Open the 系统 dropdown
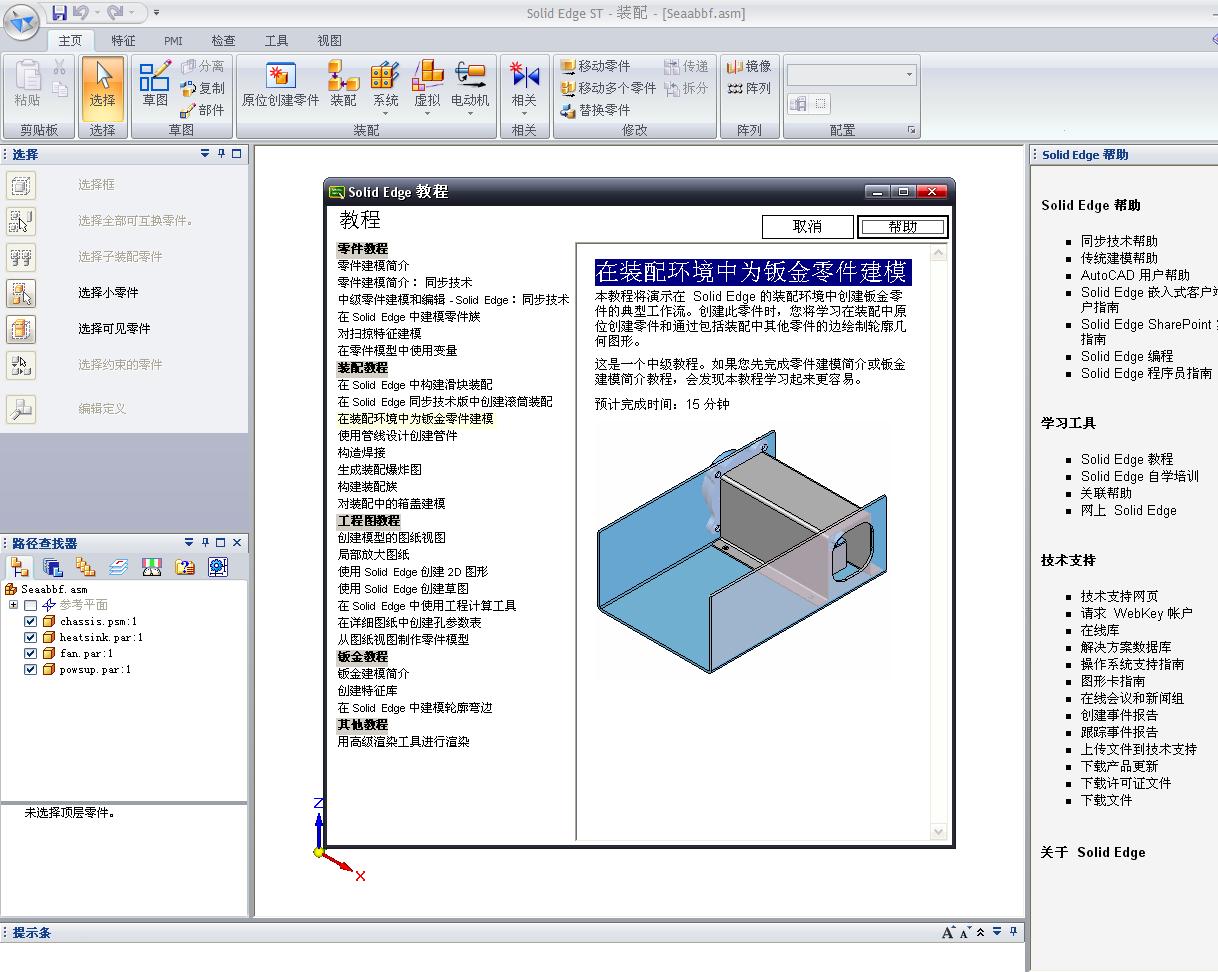1218x972 pixels. (x=385, y=114)
